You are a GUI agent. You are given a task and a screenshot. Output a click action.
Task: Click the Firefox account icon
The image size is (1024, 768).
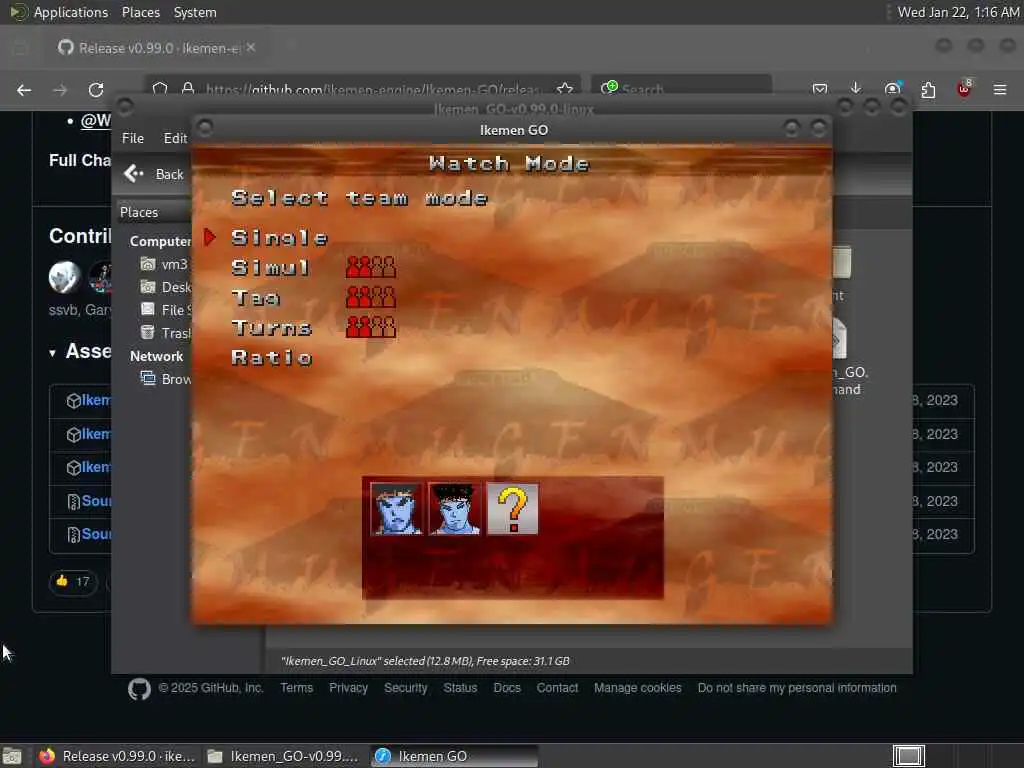892,89
